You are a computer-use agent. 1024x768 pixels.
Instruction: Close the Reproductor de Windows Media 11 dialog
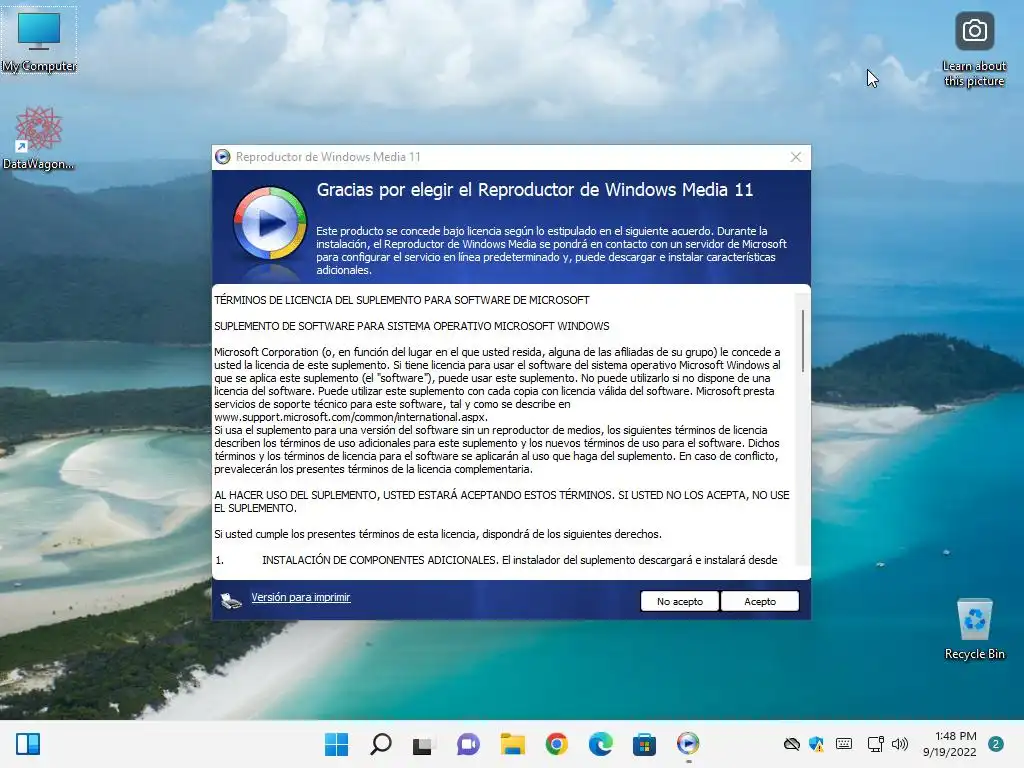point(795,157)
